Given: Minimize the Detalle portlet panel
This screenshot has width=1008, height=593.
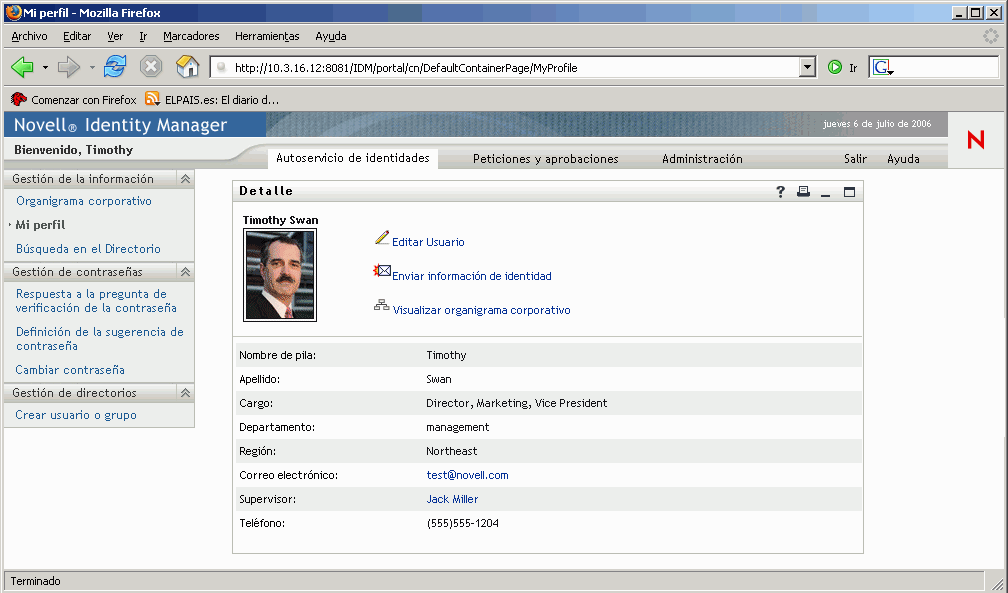Looking at the screenshot, I should 826,192.
